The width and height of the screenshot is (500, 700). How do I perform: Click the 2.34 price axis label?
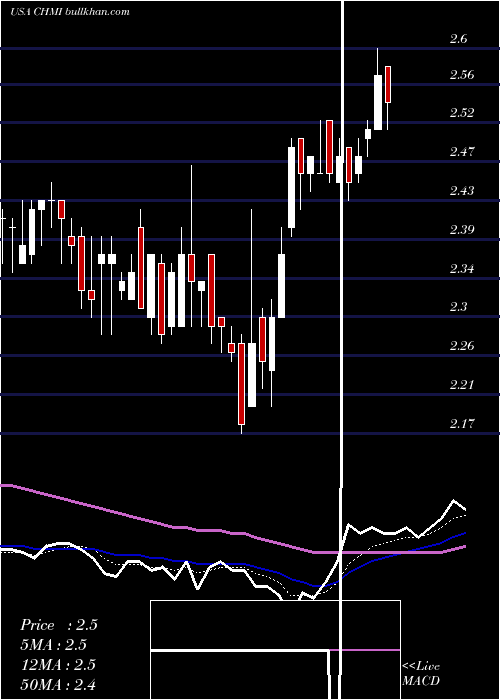pos(462,269)
